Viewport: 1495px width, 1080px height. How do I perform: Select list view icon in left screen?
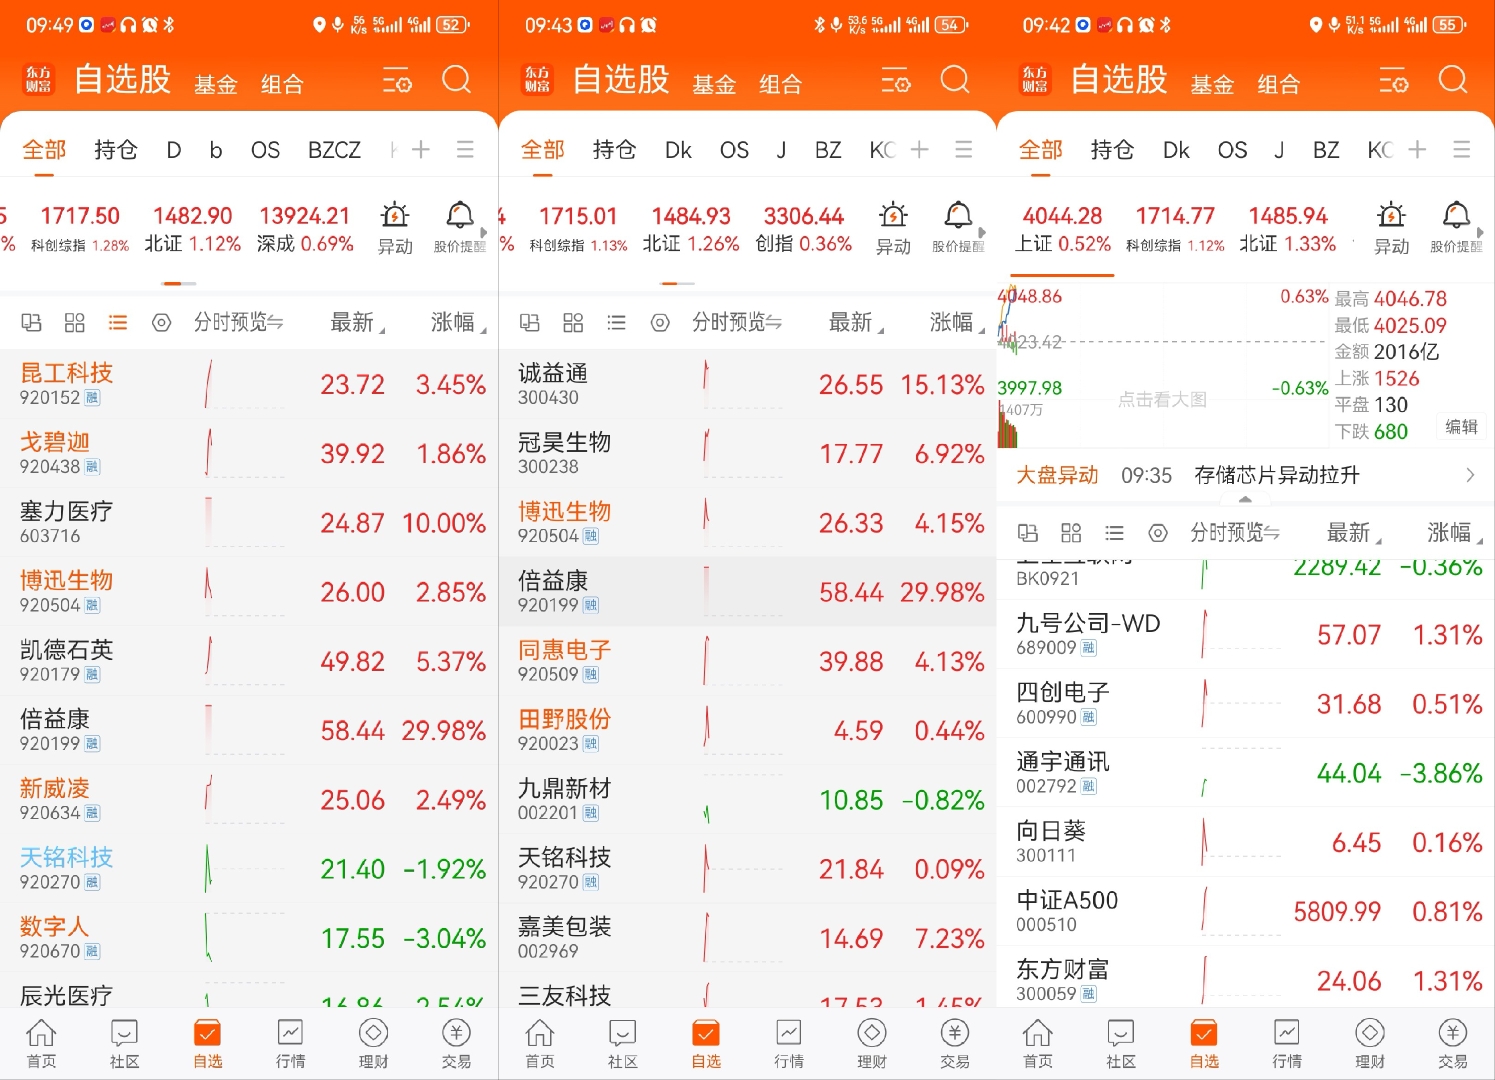[x=118, y=323]
